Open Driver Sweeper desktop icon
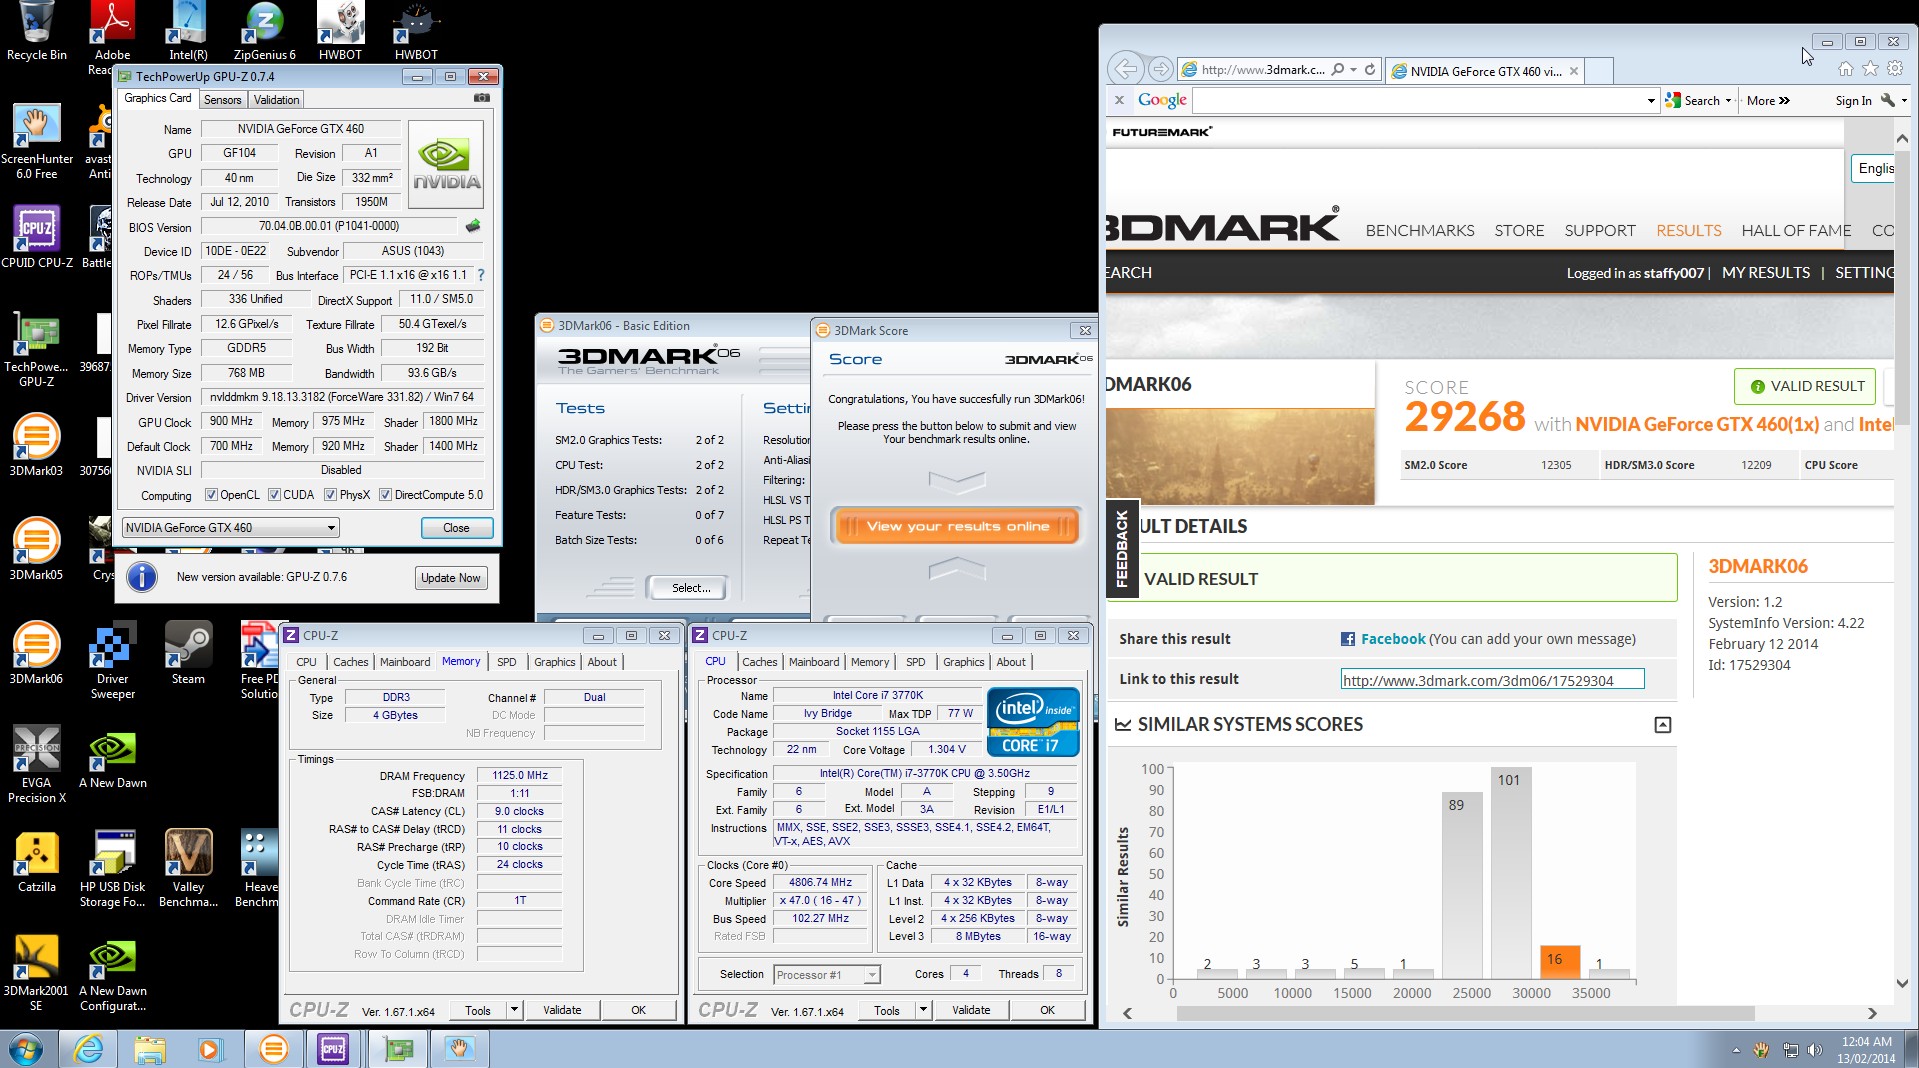 [x=112, y=661]
